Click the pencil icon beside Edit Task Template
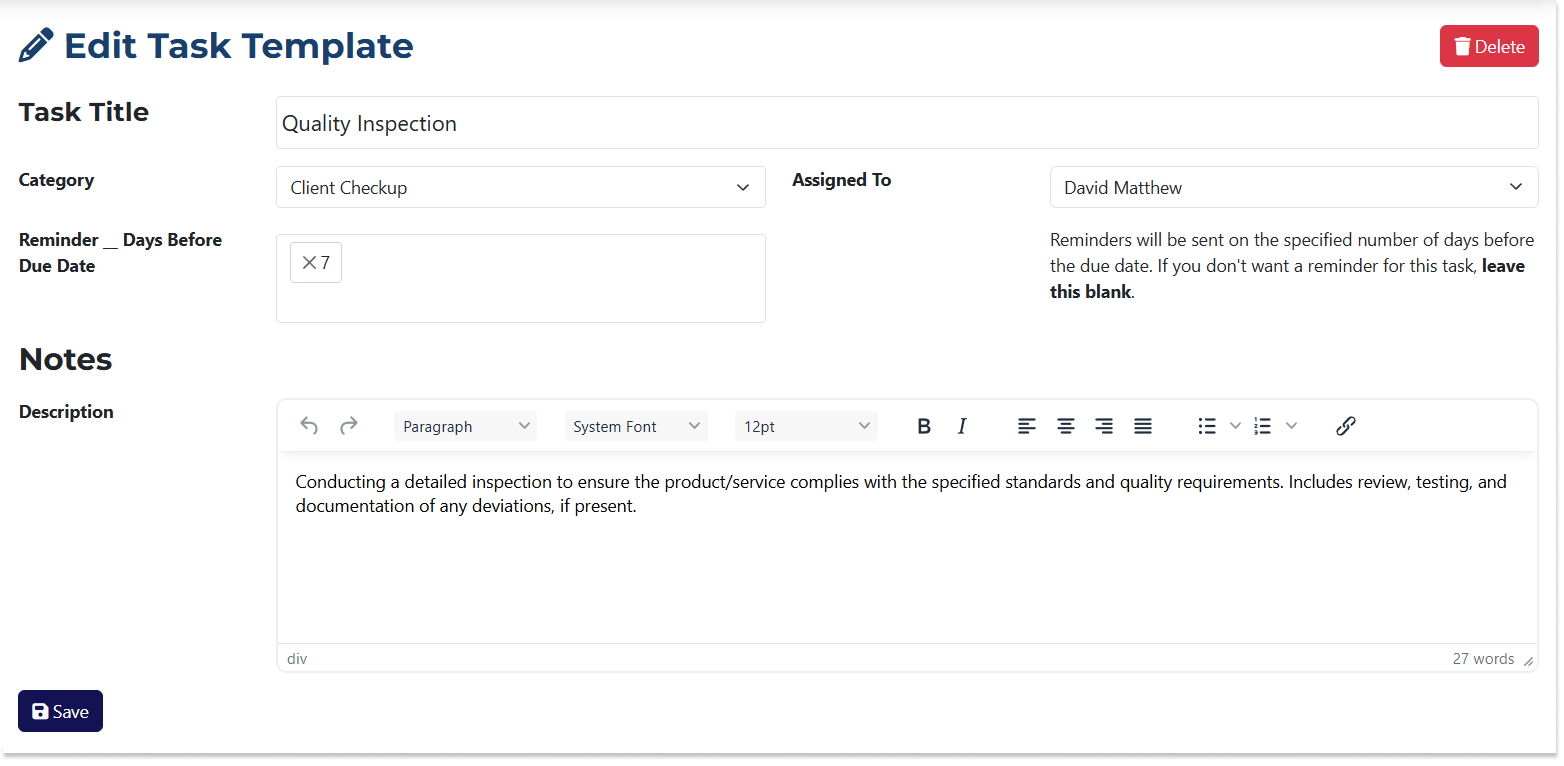Screen dimensions: 1564x766 (36, 44)
